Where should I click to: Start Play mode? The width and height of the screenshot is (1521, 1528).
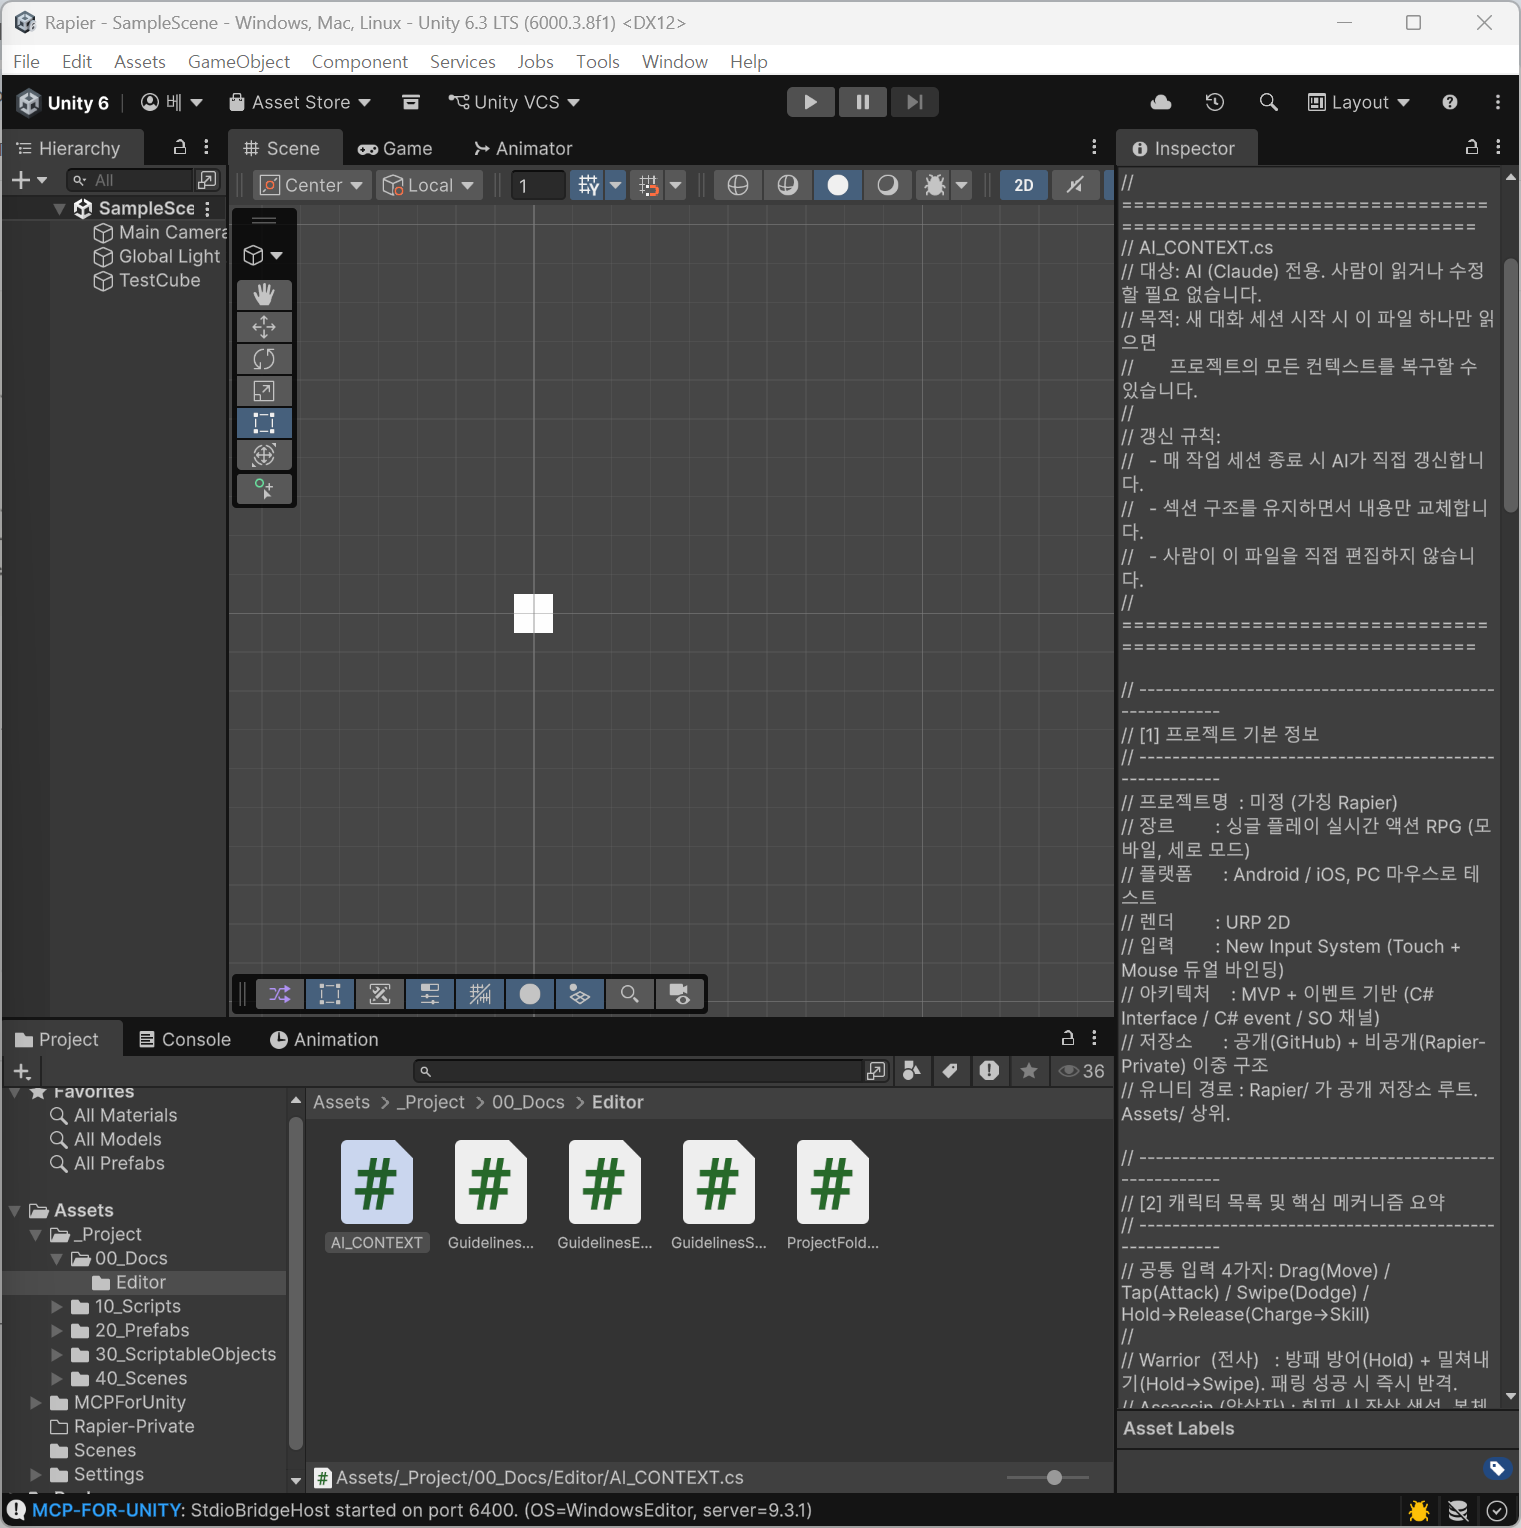[811, 102]
